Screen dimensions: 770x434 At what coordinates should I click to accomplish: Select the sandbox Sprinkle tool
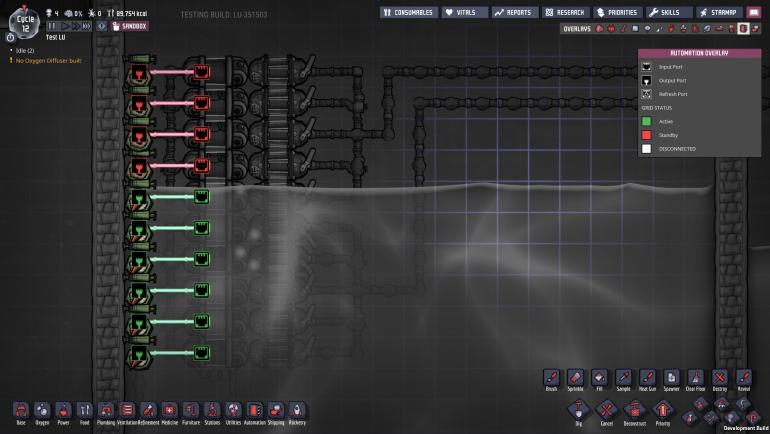point(576,378)
